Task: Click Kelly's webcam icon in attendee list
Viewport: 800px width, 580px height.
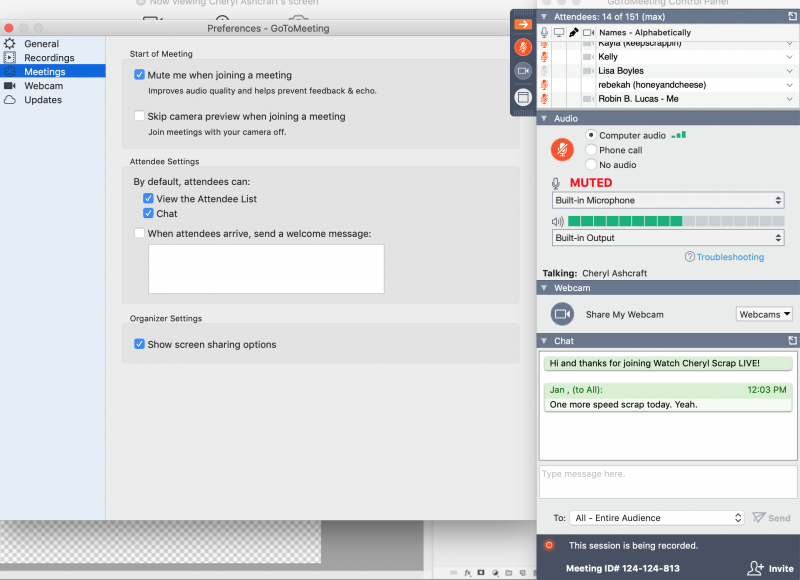Action: (x=588, y=57)
